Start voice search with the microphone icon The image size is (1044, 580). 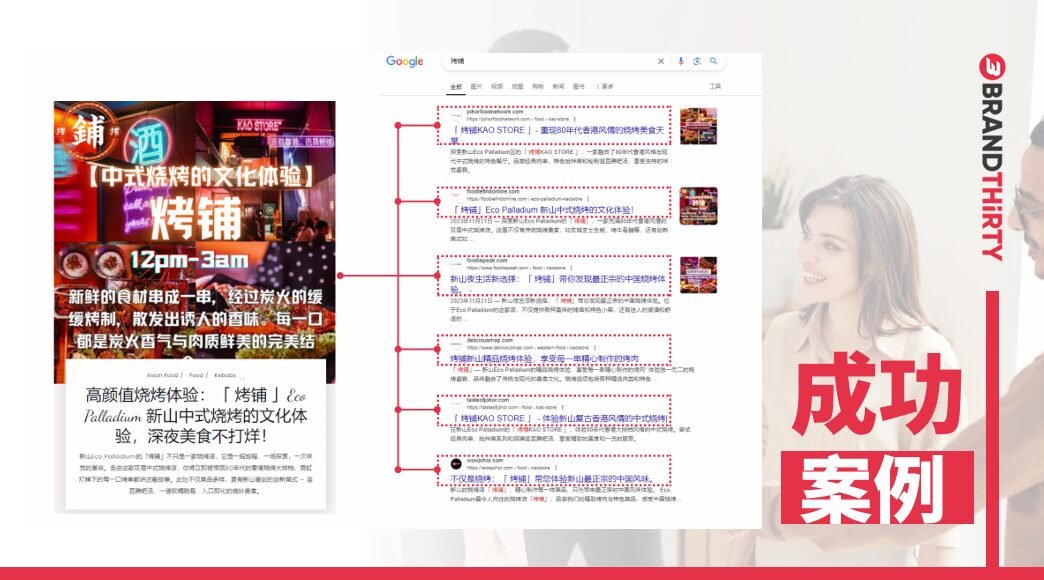click(681, 62)
